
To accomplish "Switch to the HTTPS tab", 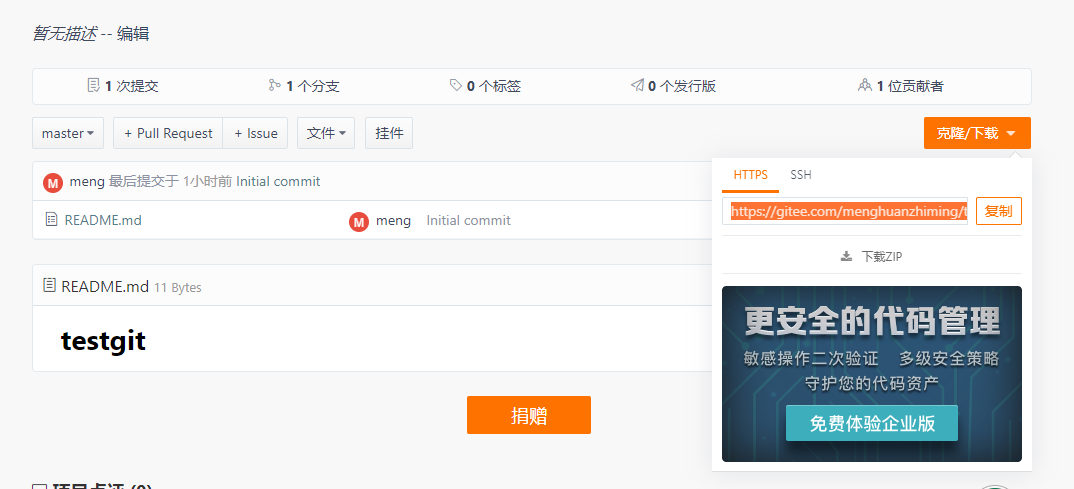I will click(750, 175).
